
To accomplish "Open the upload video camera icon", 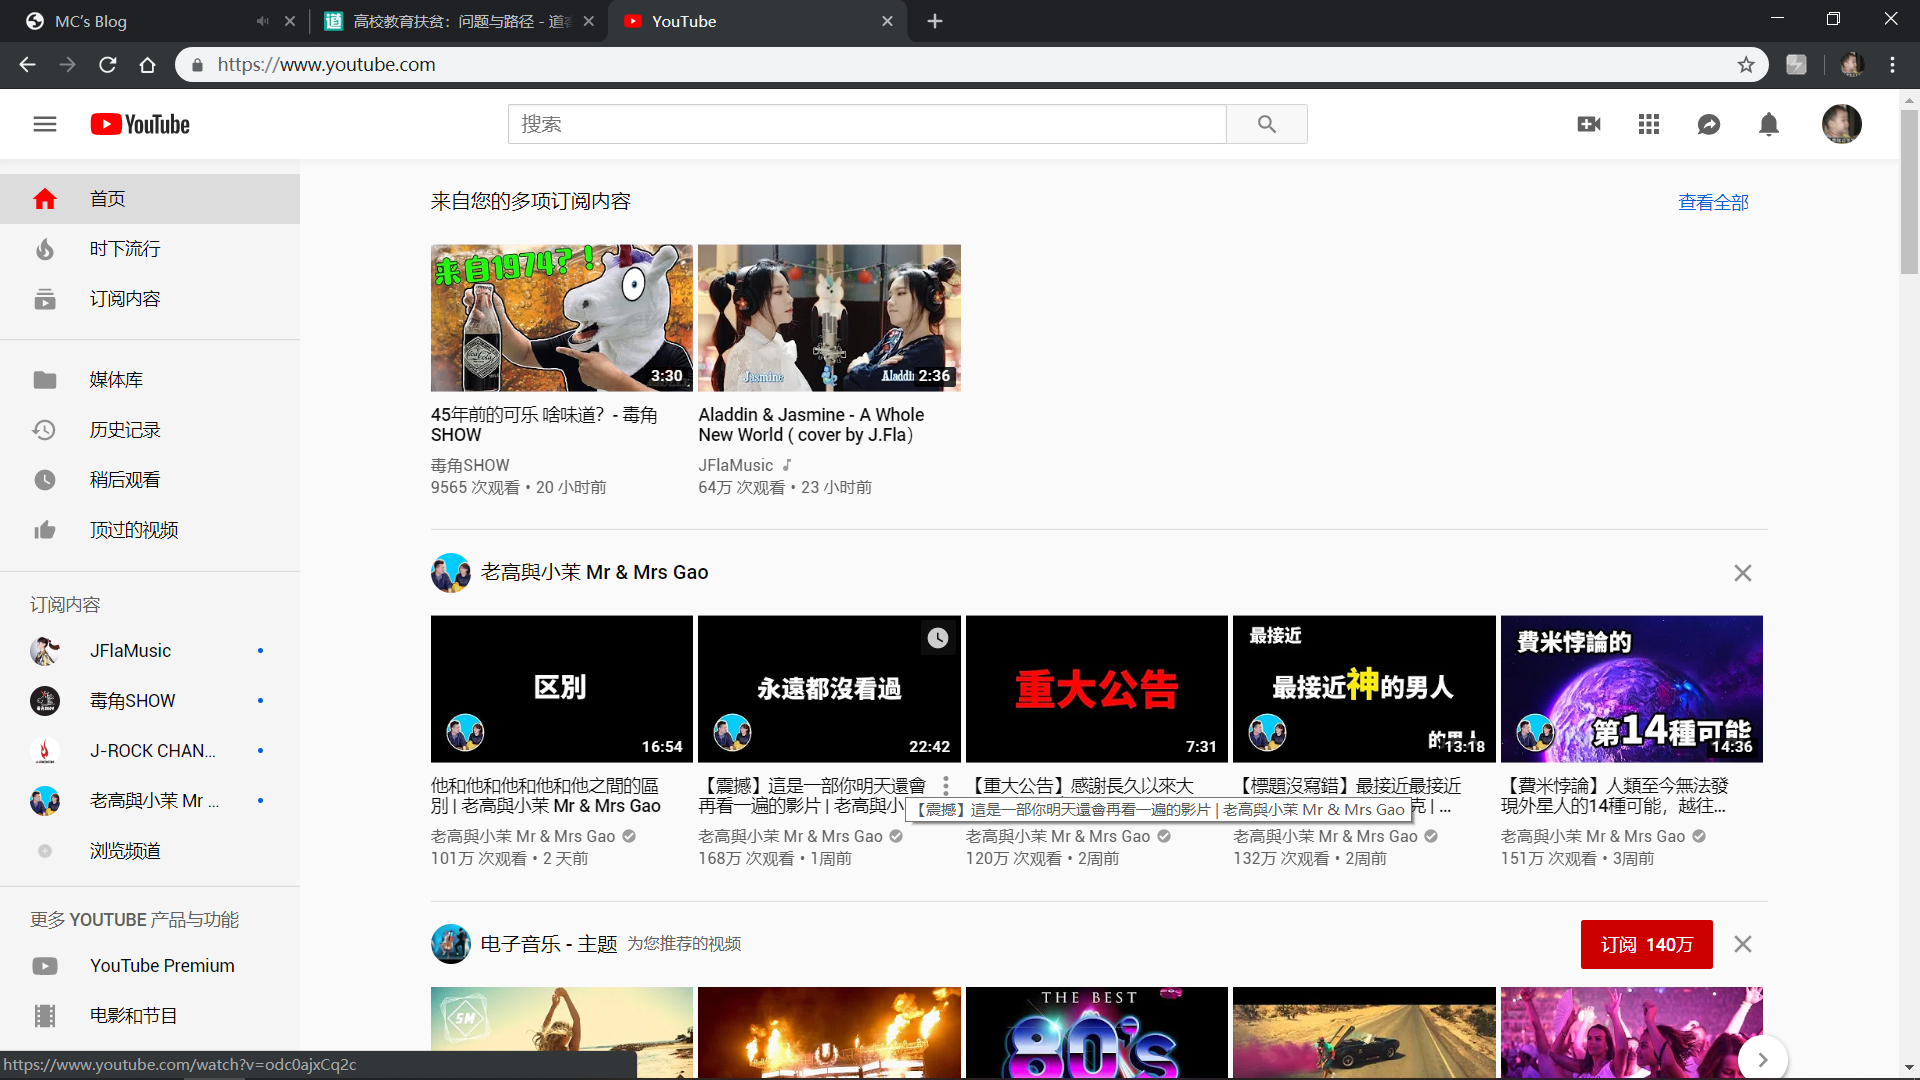I will tap(1589, 124).
